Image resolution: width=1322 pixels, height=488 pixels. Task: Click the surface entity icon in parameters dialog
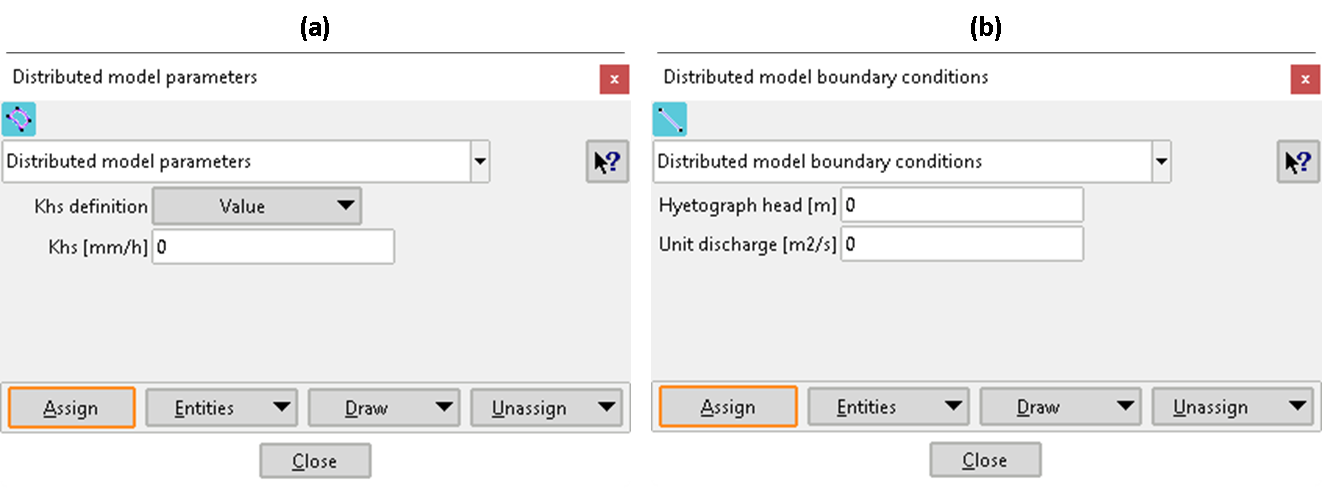[19, 119]
